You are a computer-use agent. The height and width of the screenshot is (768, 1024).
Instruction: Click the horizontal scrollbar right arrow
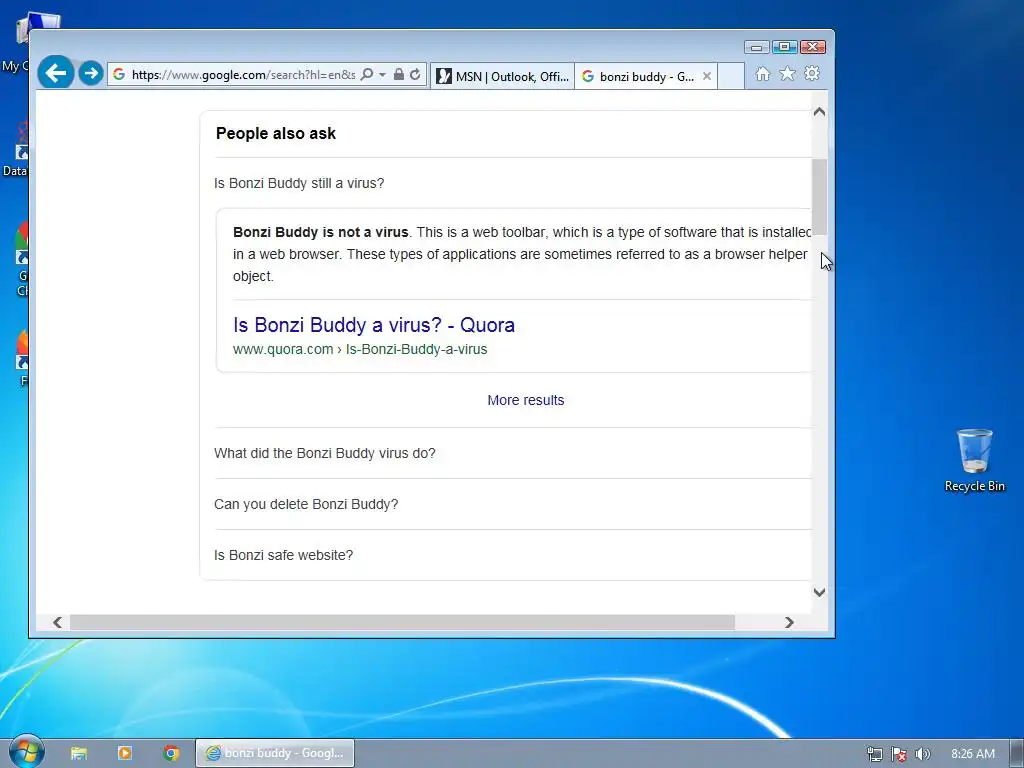[789, 622]
